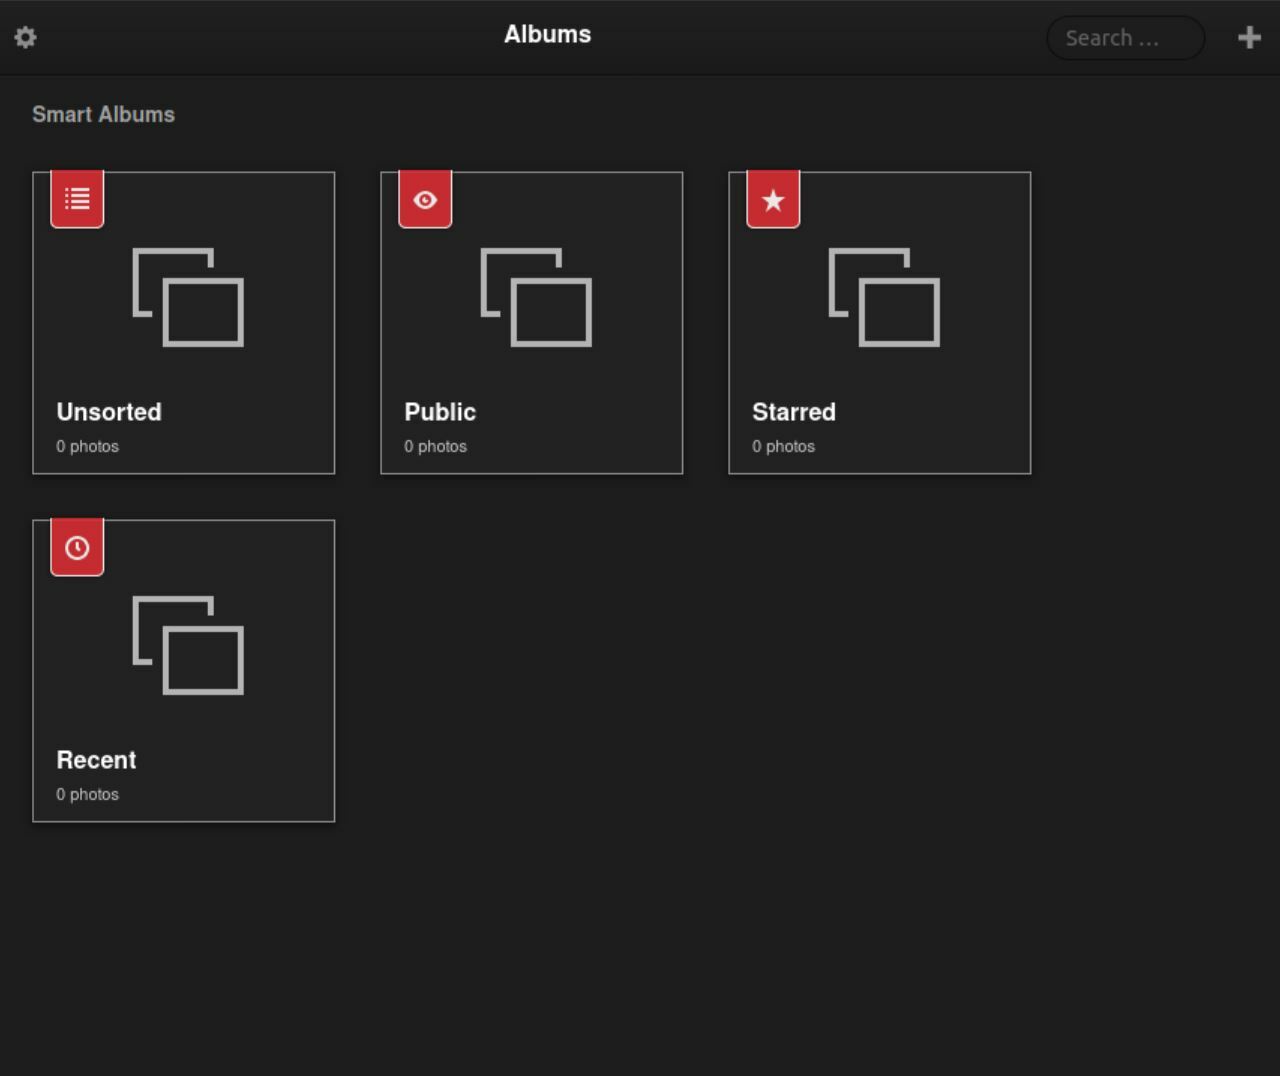
Task: Click the Albums header title
Action: (547, 34)
